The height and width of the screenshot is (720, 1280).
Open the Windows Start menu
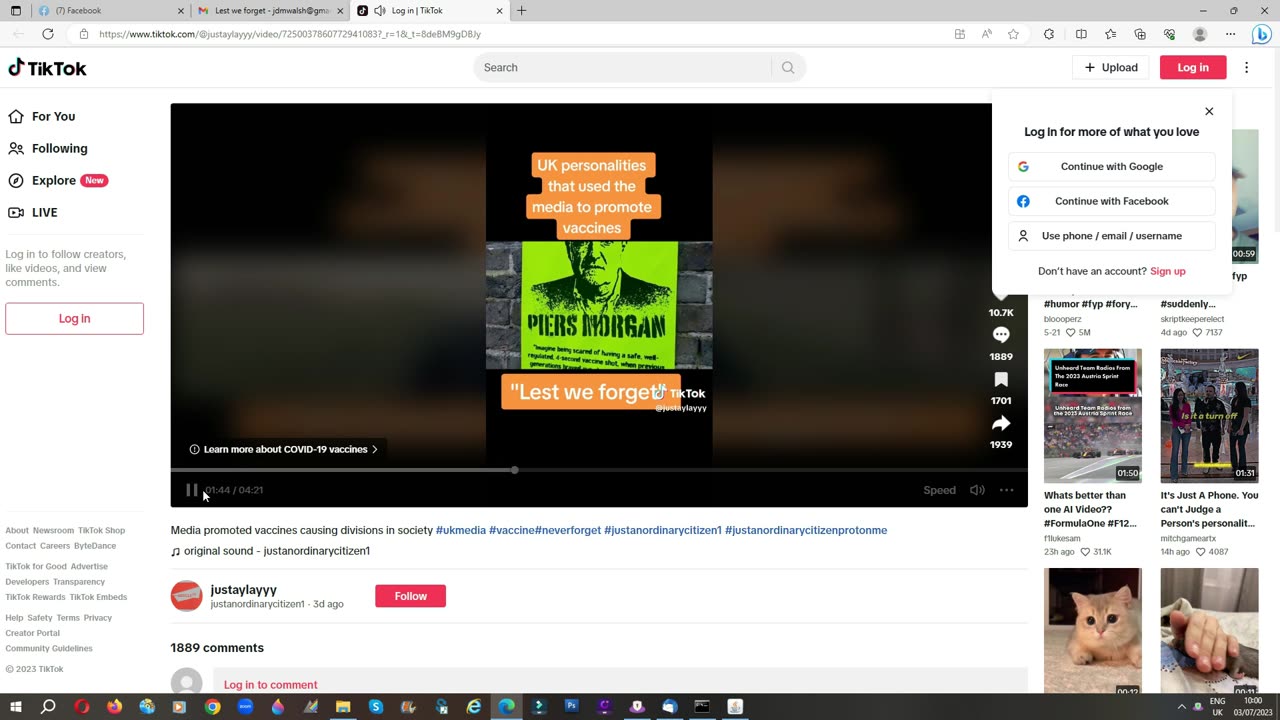pyautogui.click(x=15, y=707)
